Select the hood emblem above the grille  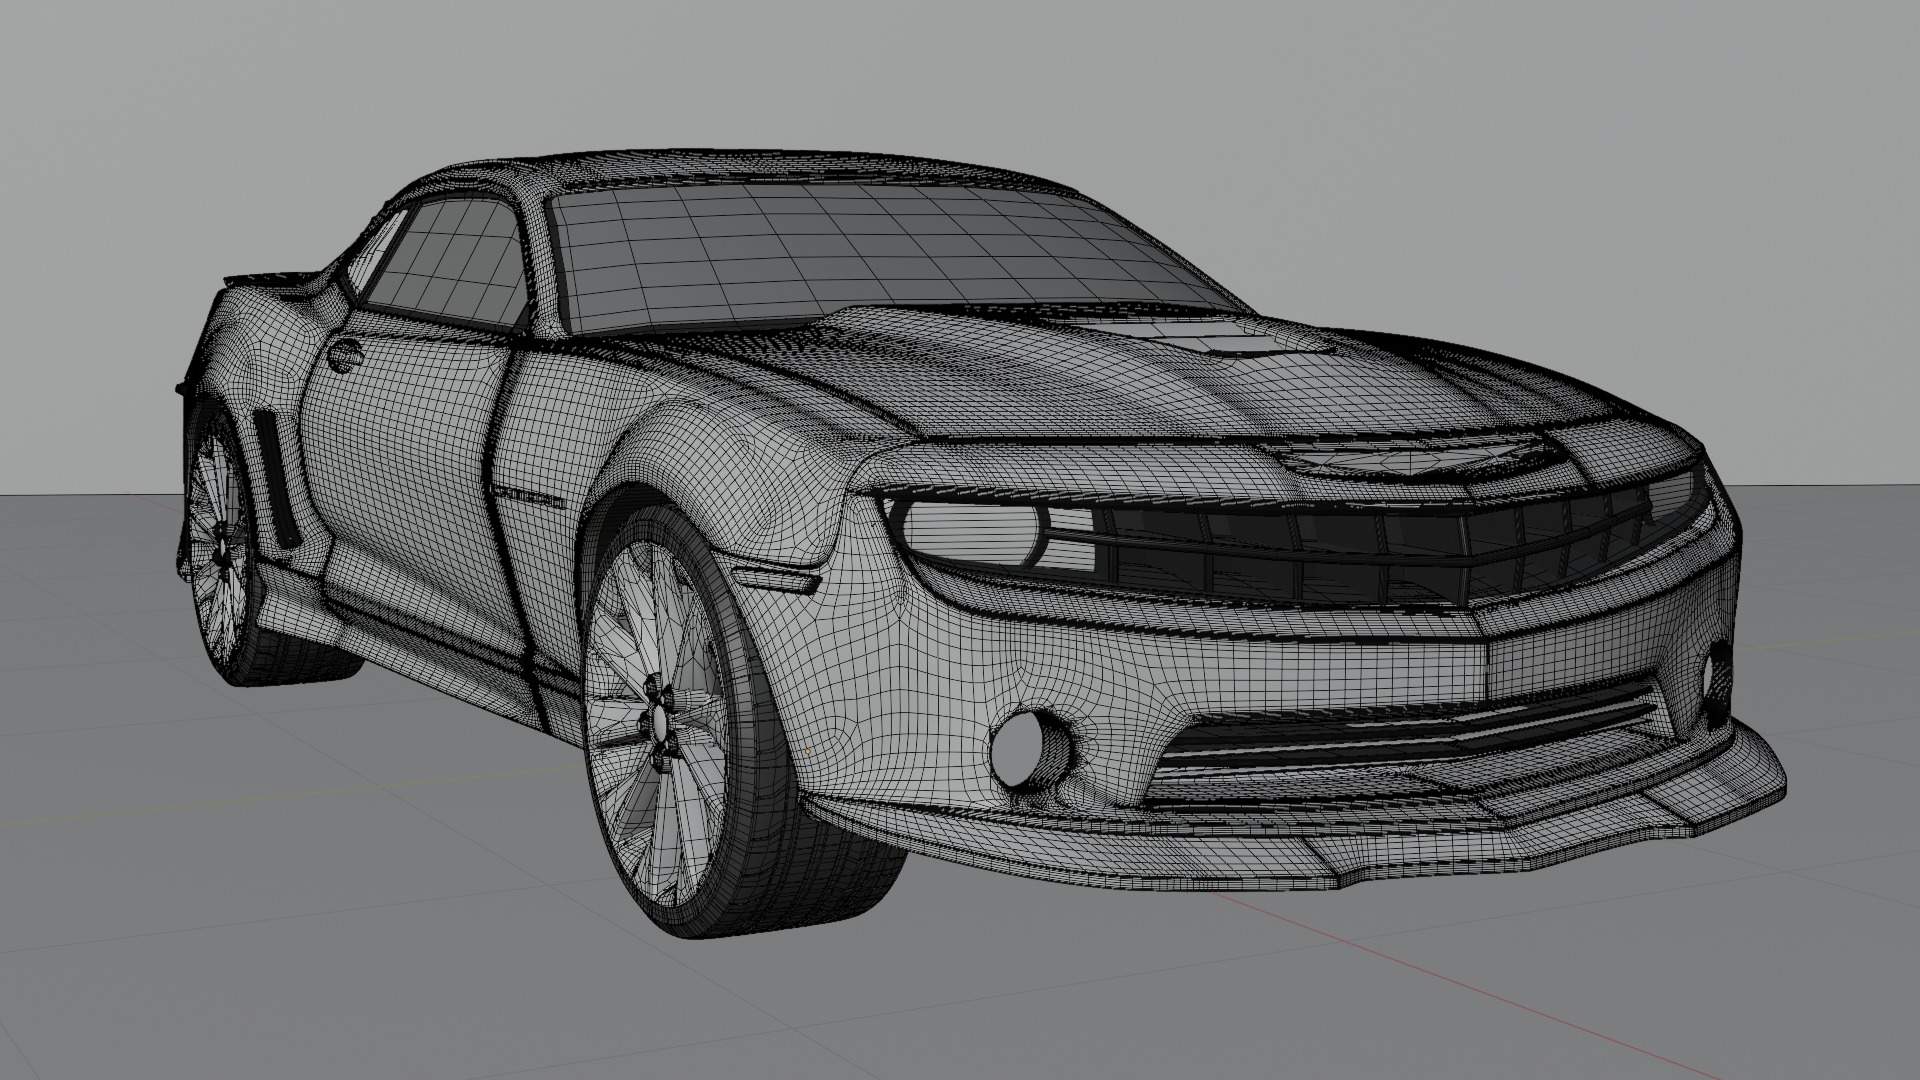[1410, 458]
